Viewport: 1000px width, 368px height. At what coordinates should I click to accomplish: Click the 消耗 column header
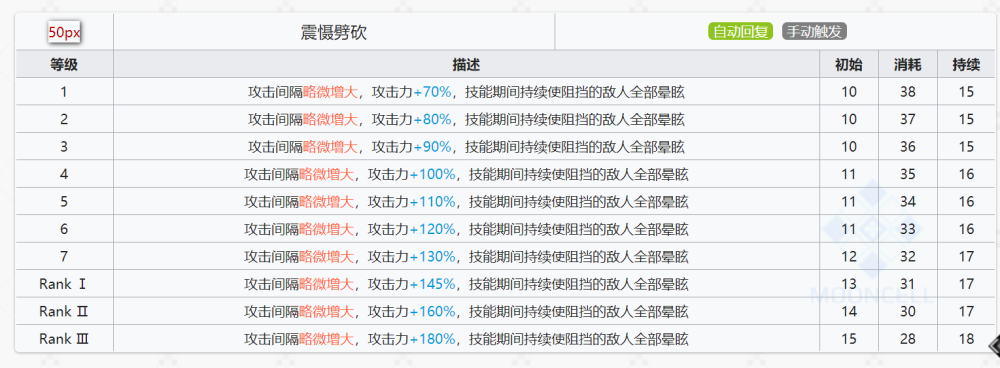[908, 64]
